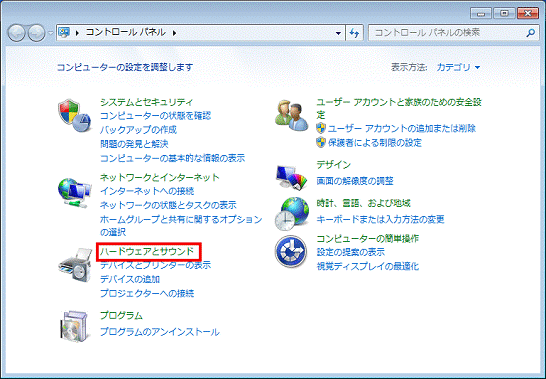Open 時計、言語、および地域 category heading
This screenshot has height=379, width=546.
pyautogui.click(x=364, y=203)
